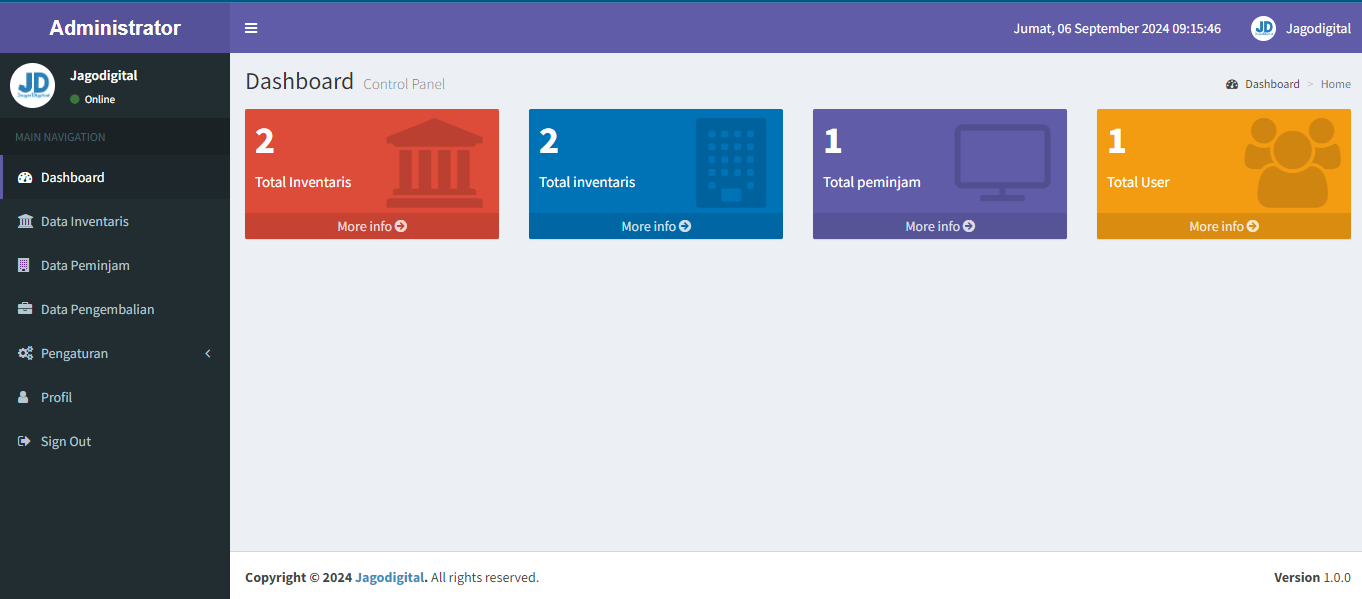
Task: Click the green Online status dot
Action: point(75,99)
